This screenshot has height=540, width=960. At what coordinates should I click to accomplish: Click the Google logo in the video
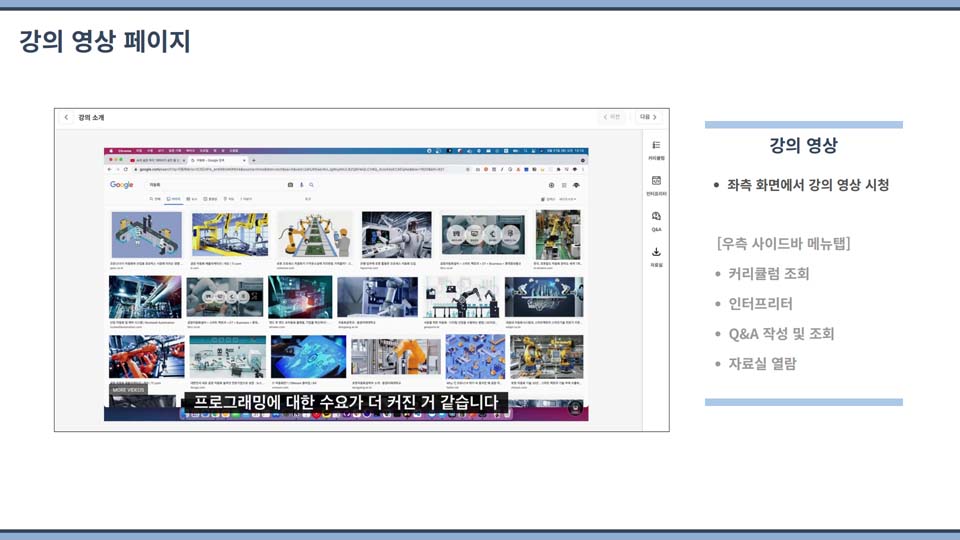(x=122, y=185)
